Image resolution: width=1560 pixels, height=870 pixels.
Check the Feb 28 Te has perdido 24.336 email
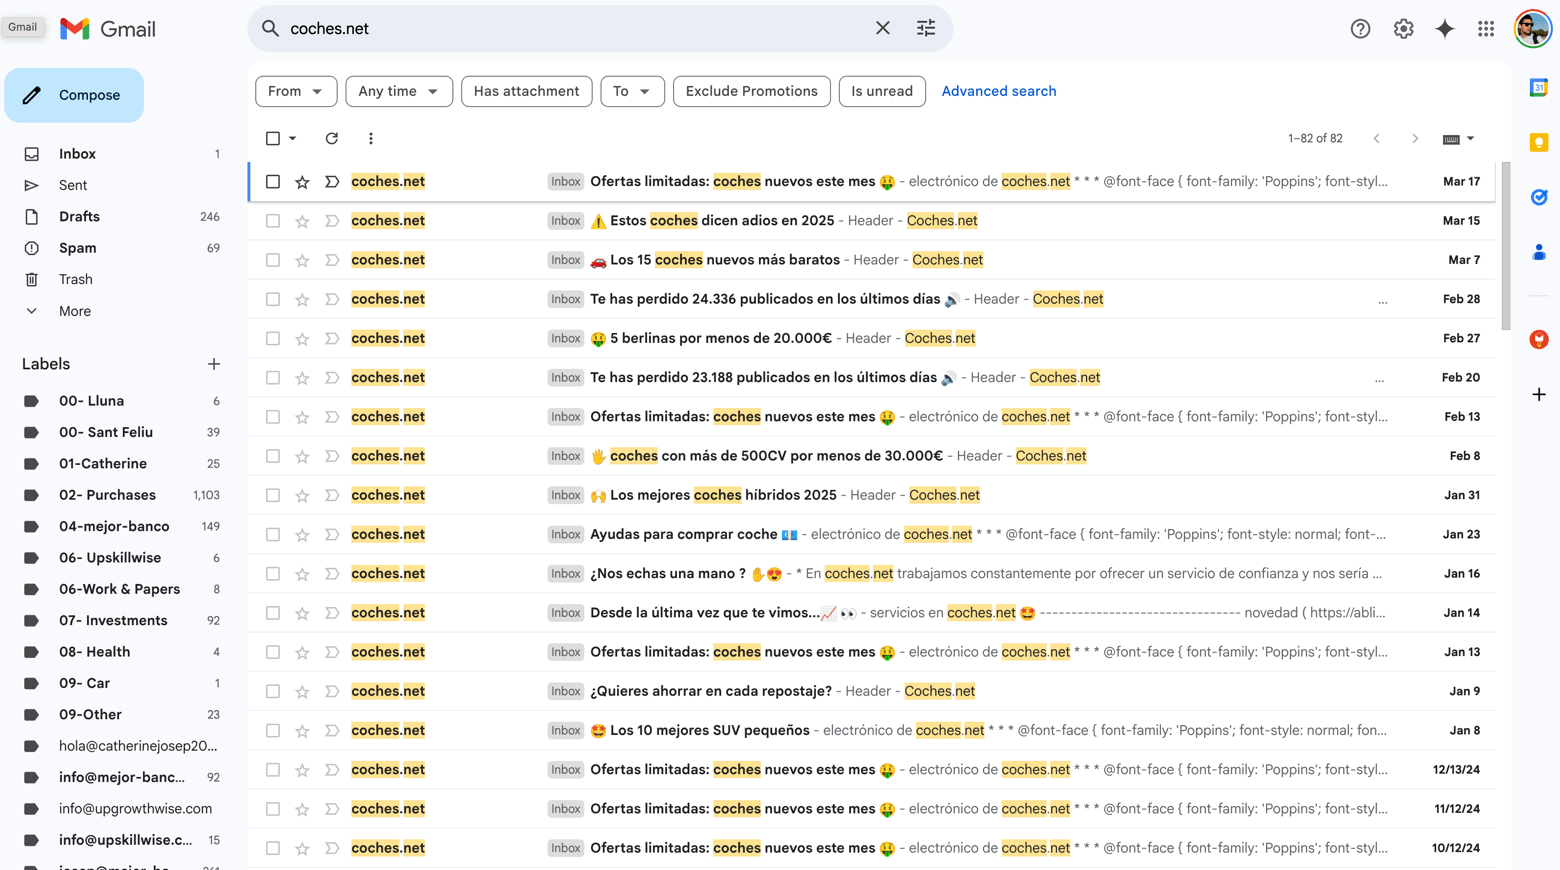(273, 299)
